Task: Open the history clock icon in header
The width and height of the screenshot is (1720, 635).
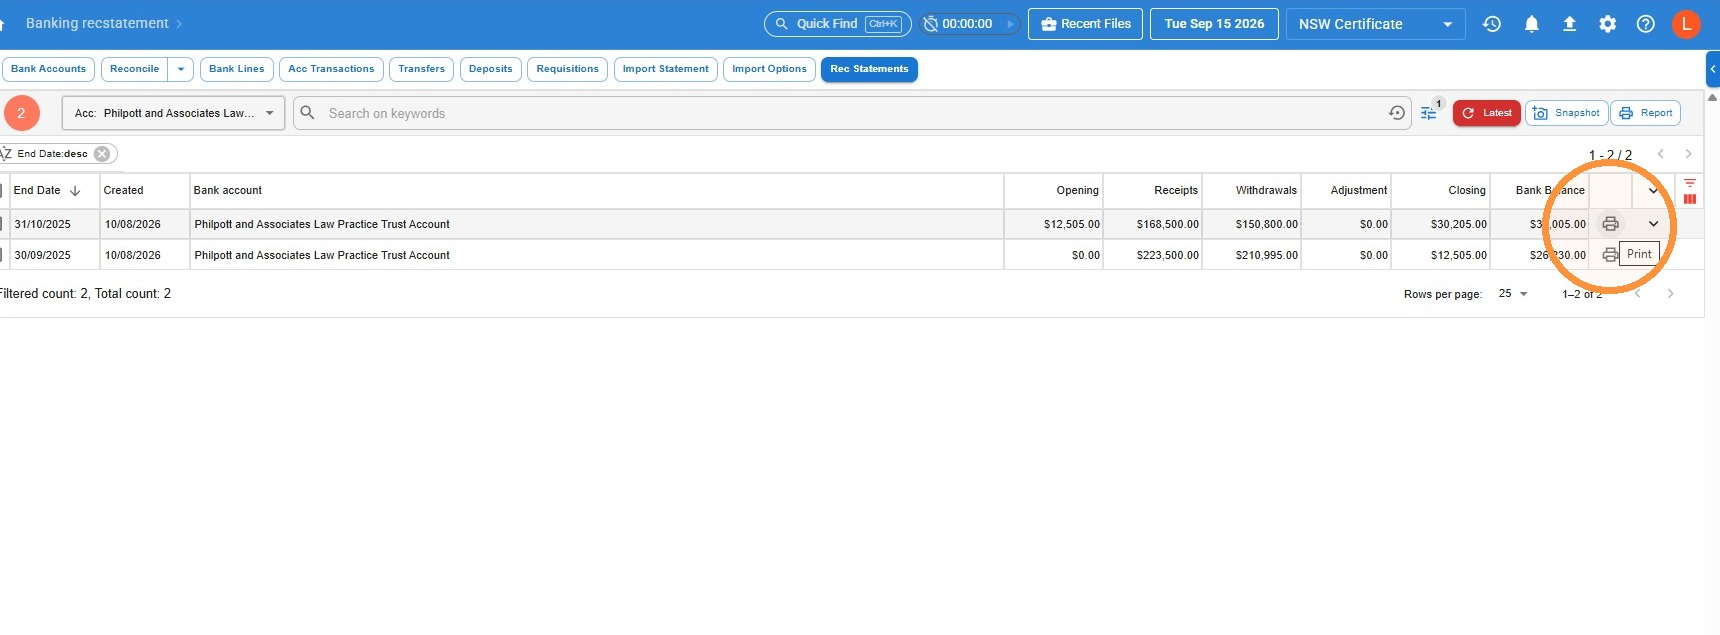Action: tap(1492, 24)
